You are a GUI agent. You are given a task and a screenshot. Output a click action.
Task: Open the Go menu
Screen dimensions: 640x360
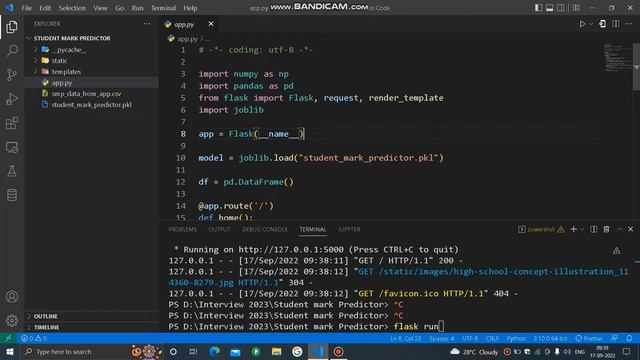(x=119, y=8)
